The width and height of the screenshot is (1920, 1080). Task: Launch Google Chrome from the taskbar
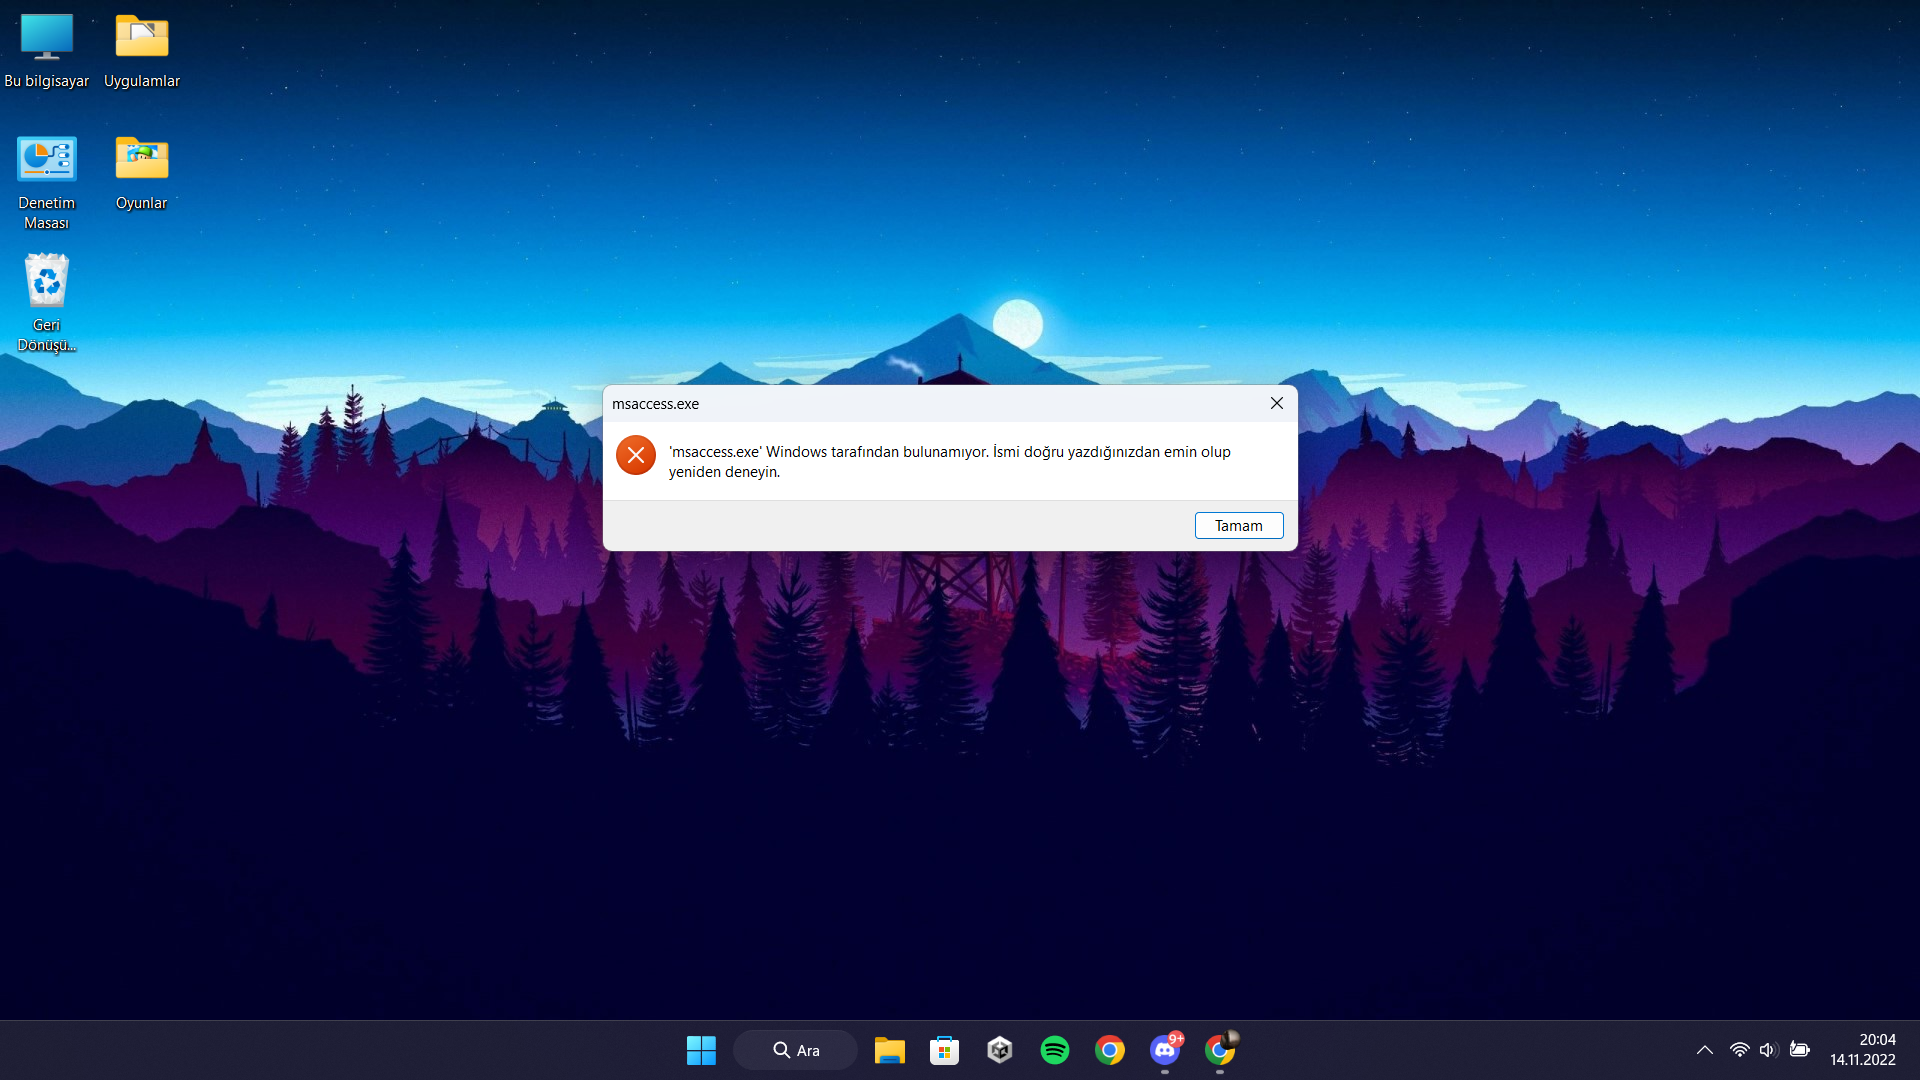pyautogui.click(x=1109, y=1050)
